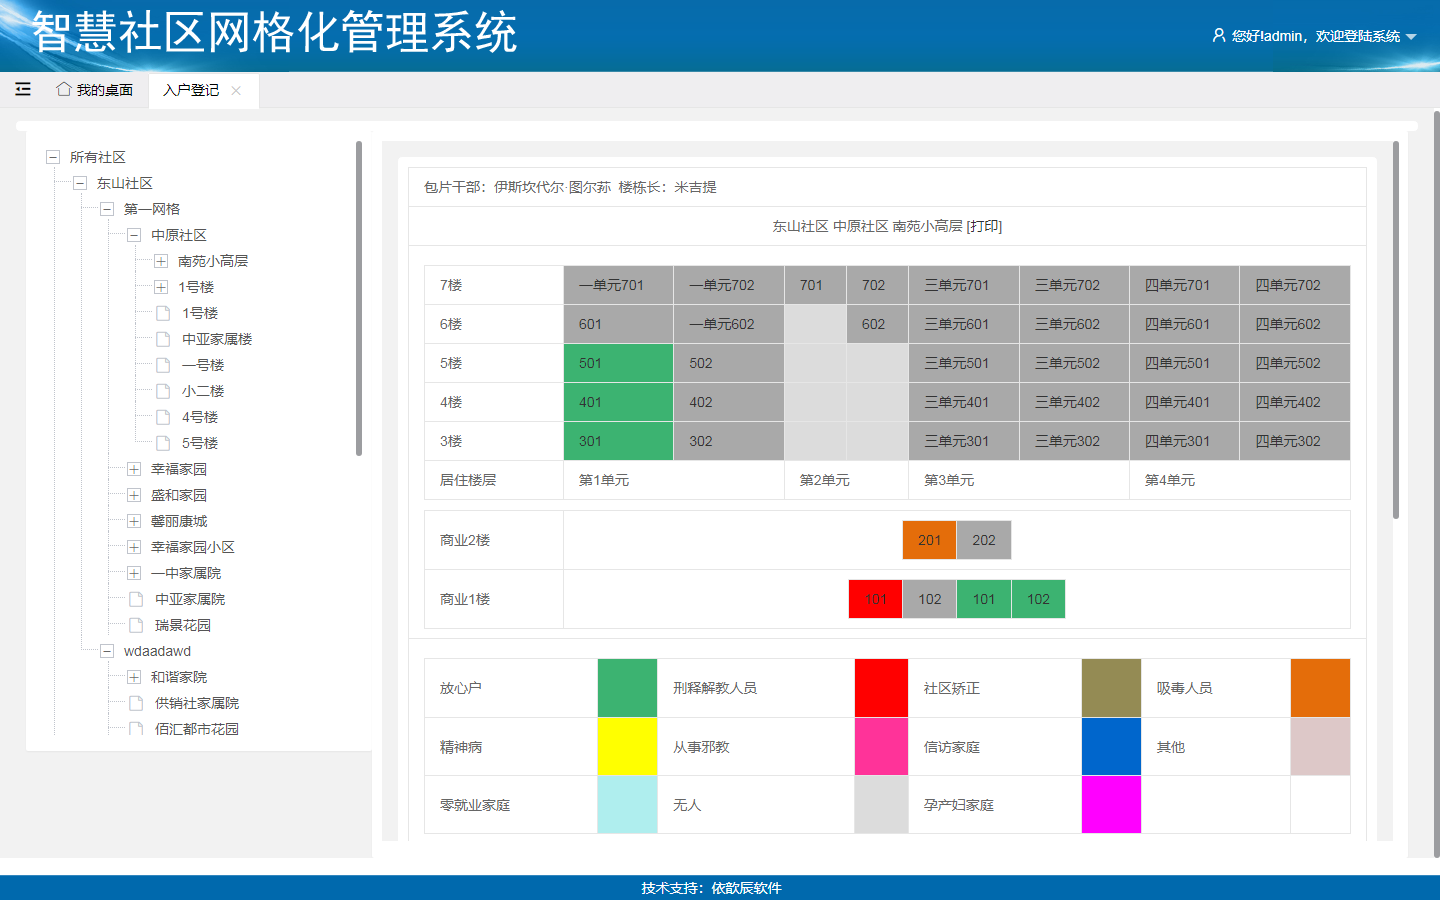
Task: Select the 入户登记 tab
Action: pos(191,90)
